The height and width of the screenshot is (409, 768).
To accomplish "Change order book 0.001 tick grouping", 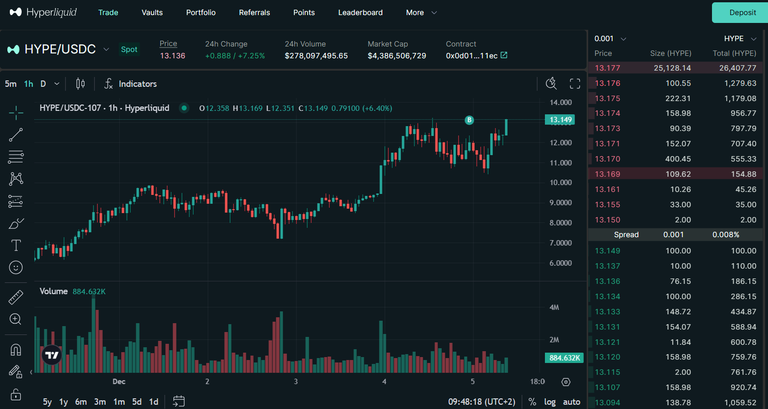I will (610, 39).
